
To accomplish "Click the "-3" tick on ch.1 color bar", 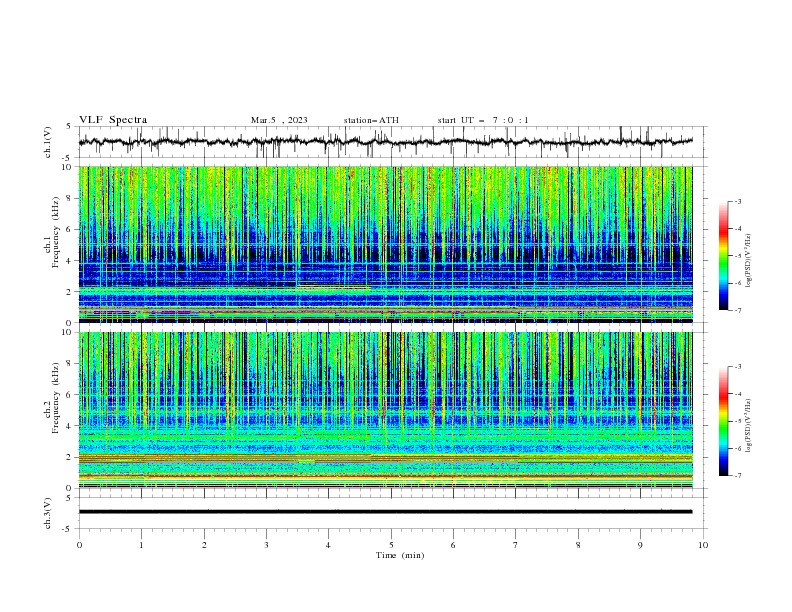I will [737, 201].
